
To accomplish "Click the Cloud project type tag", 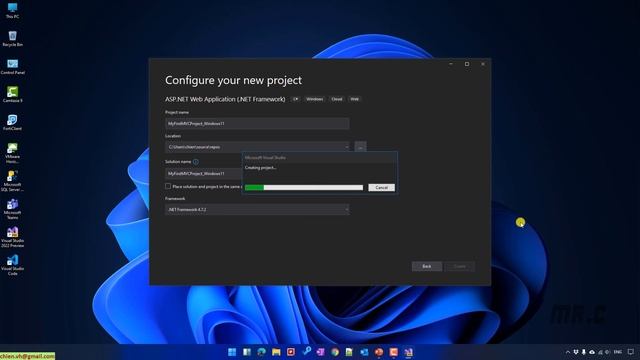I will tap(337, 99).
